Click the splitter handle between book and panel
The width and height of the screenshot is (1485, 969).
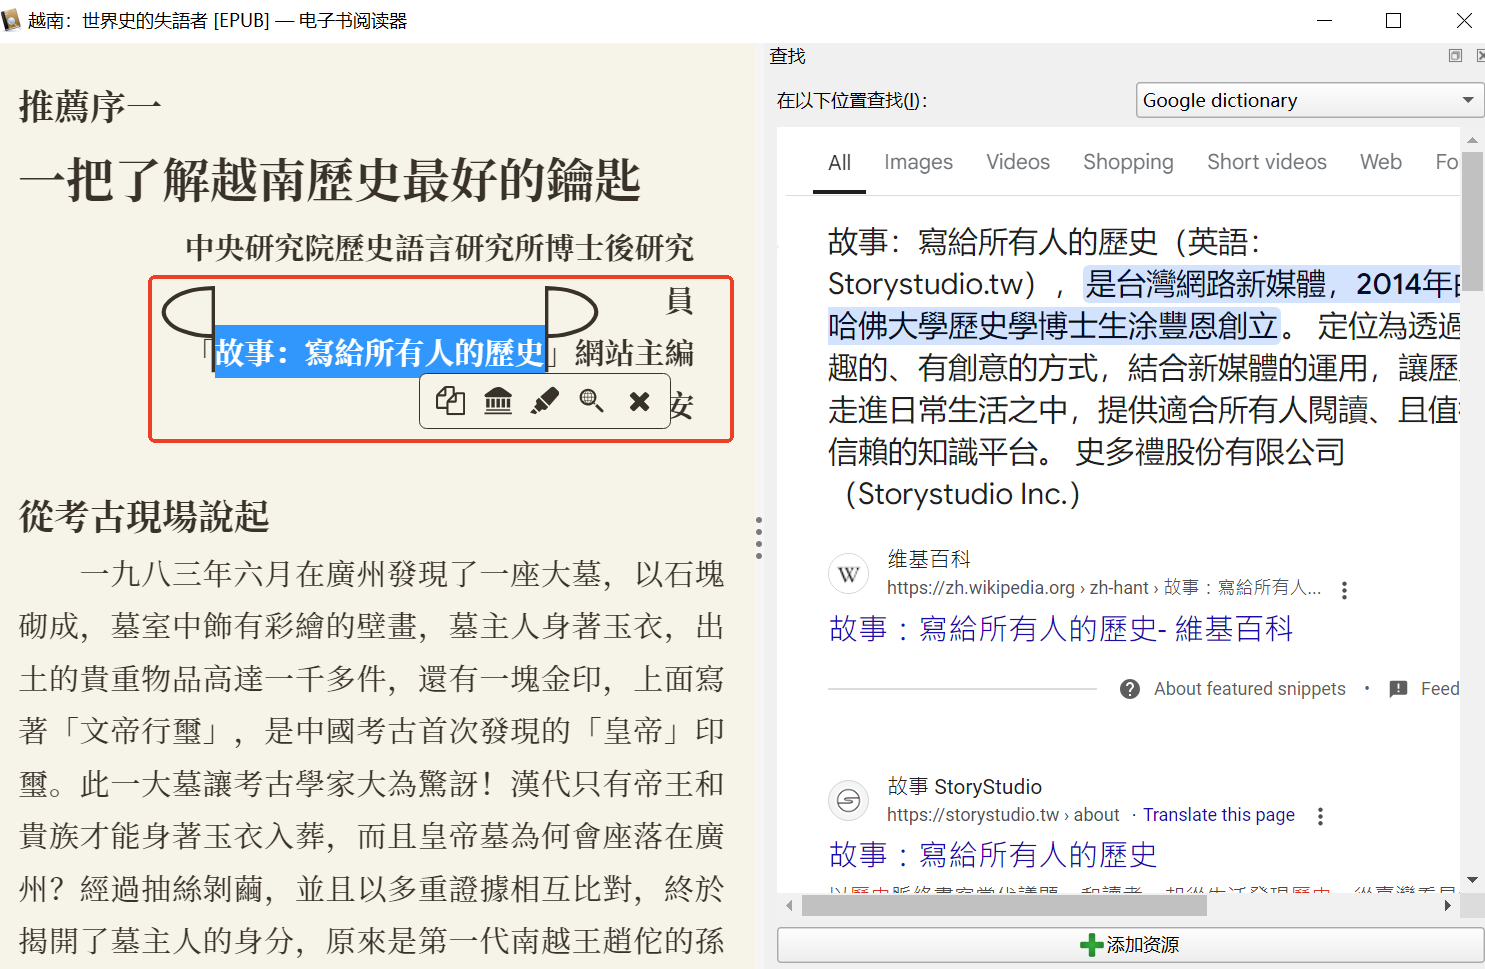759,538
